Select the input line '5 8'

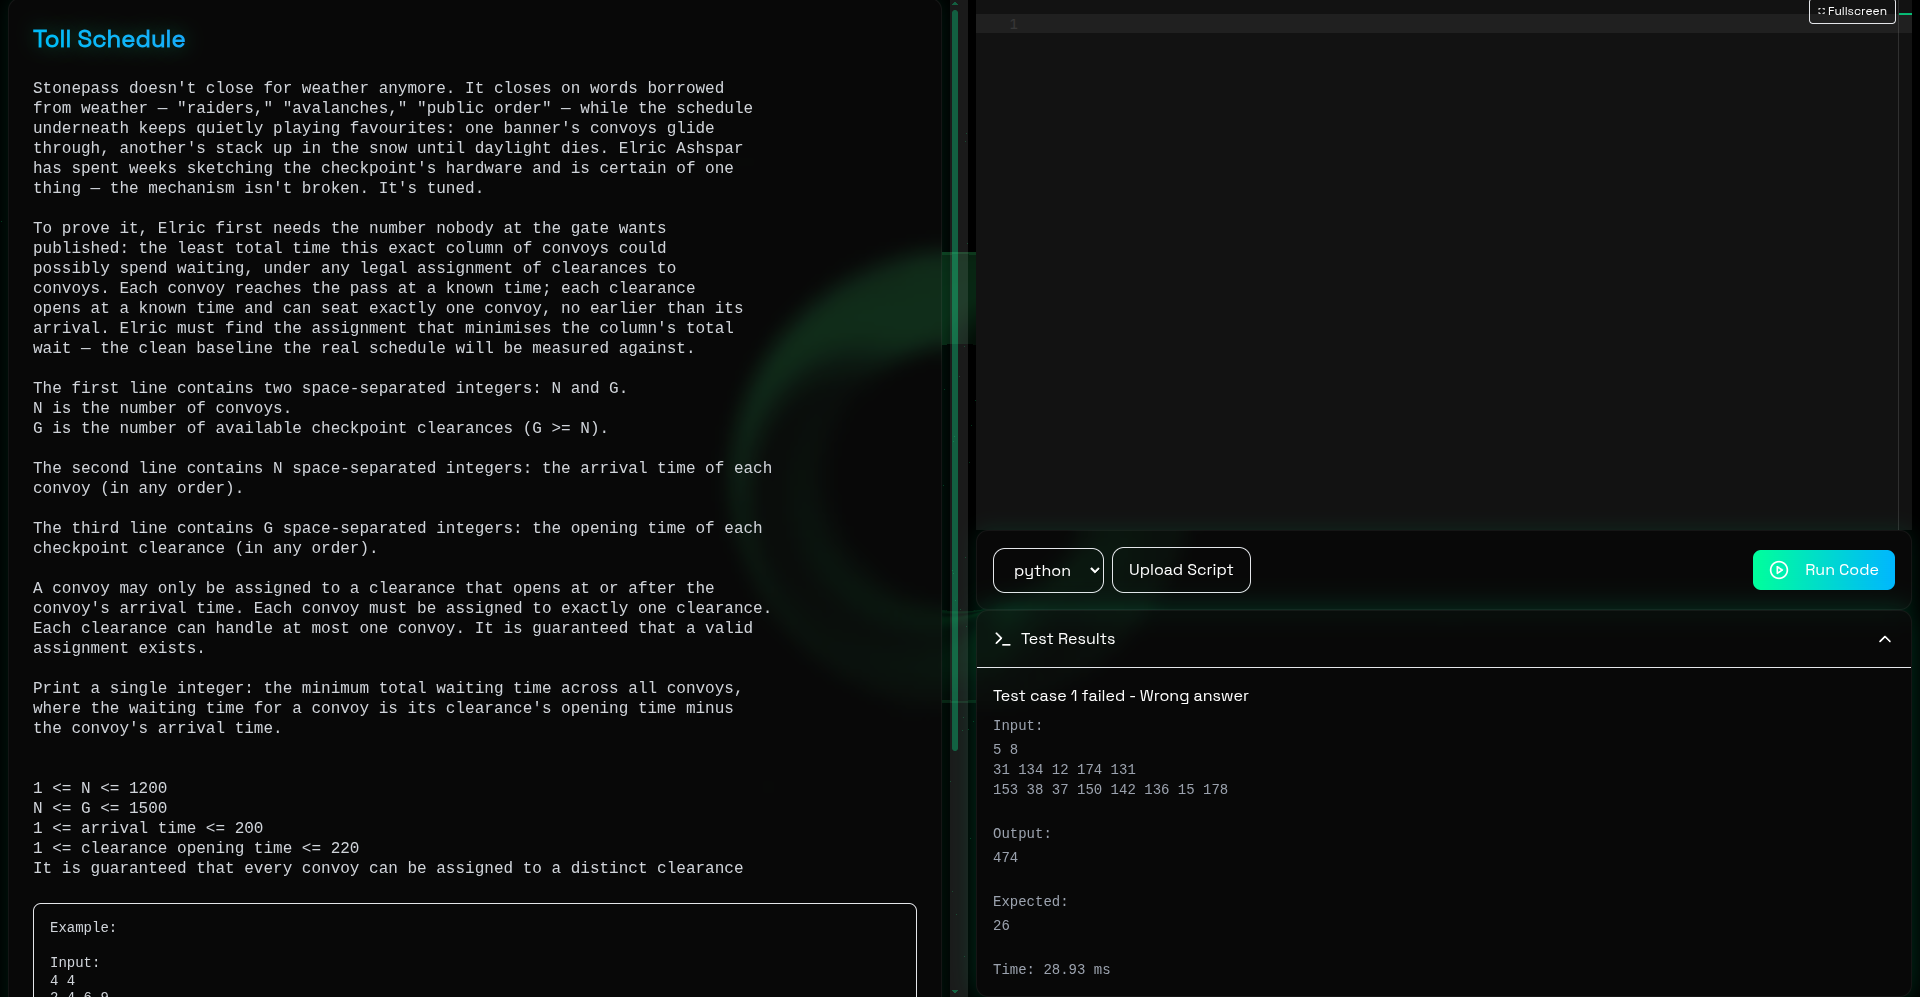(x=1005, y=750)
